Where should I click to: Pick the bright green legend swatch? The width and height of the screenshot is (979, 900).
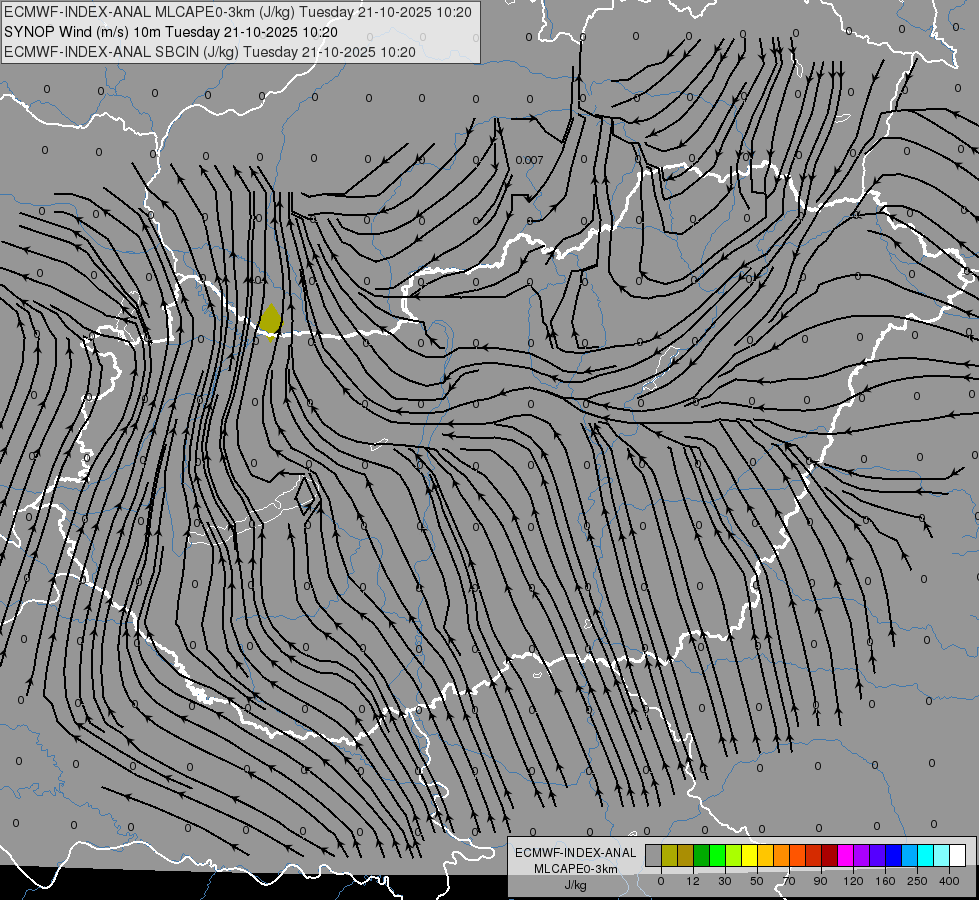coord(717,855)
